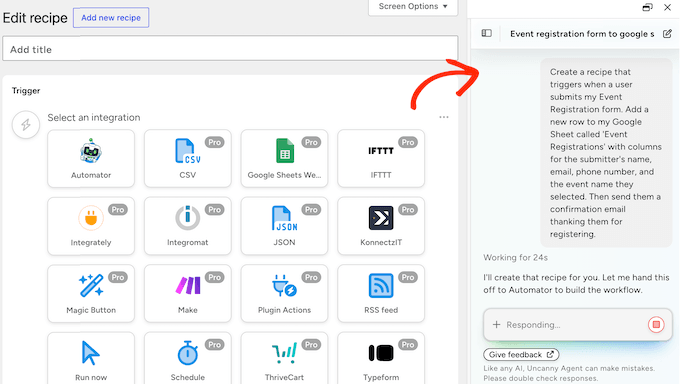Pop out the agent panel window
The width and height of the screenshot is (680, 384).
pos(647,7)
